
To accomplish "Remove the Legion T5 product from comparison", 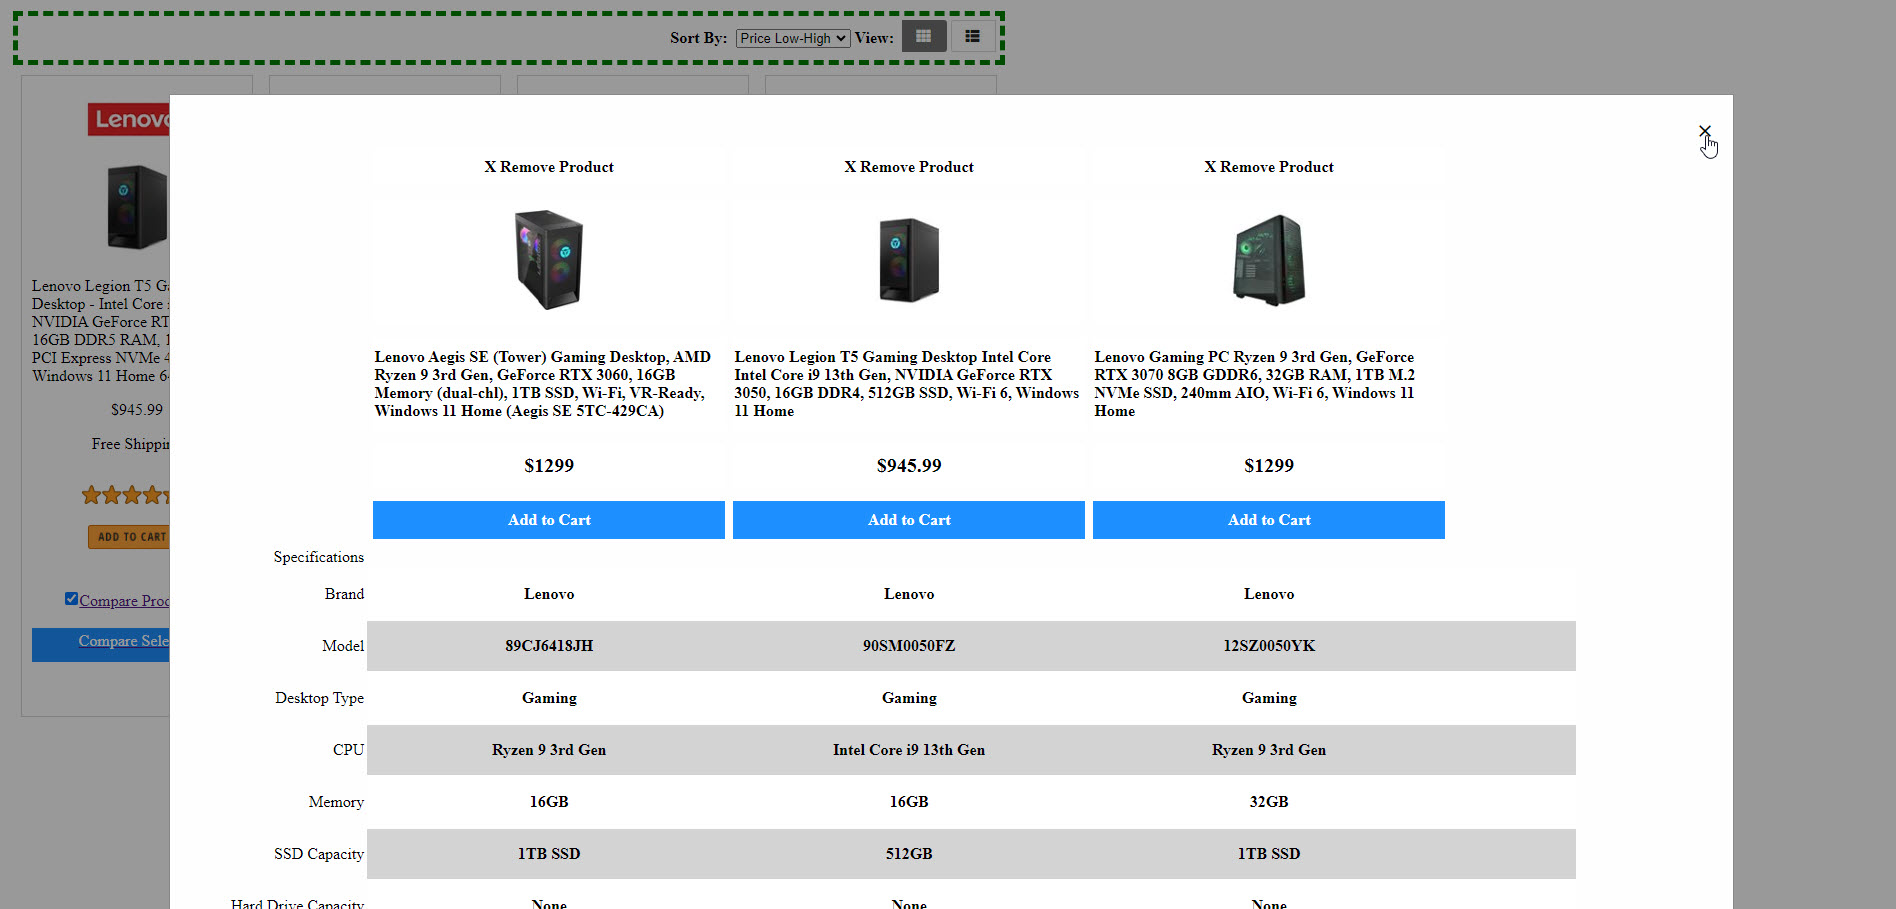I will click(x=908, y=167).
